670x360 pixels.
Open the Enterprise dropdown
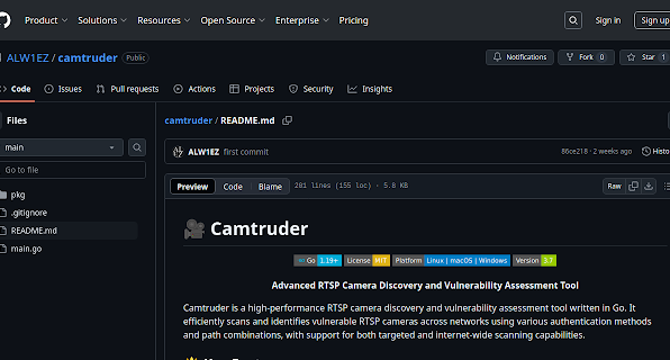click(x=302, y=20)
